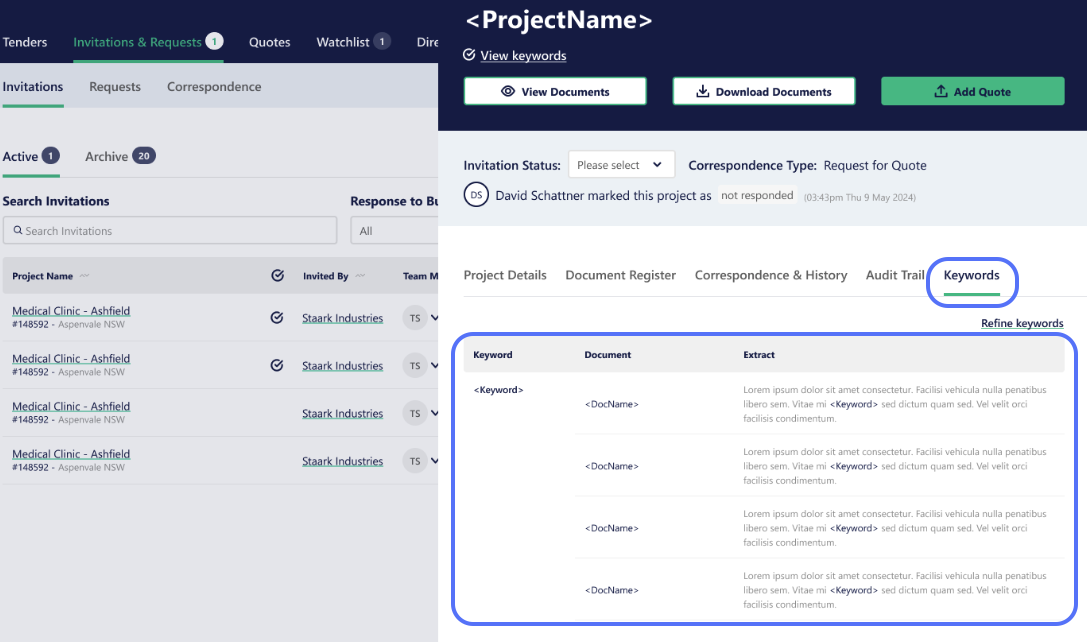Expand team member chevron in third row
The height and width of the screenshot is (642, 1087).
click(x=435, y=413)
